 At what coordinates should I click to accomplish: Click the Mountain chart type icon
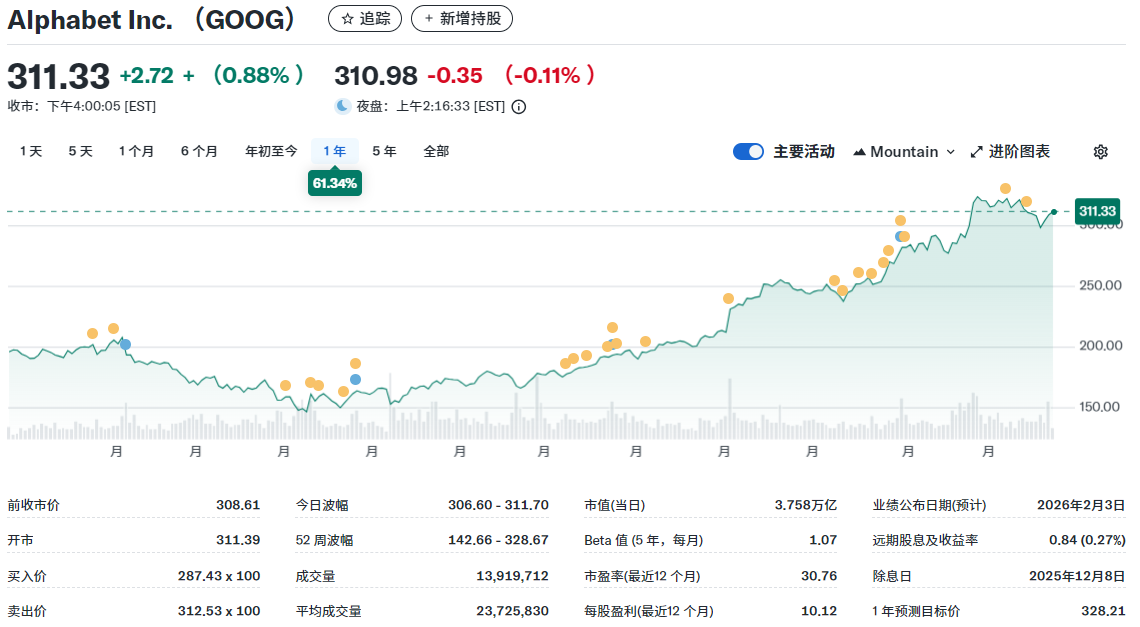coord(858,151)
